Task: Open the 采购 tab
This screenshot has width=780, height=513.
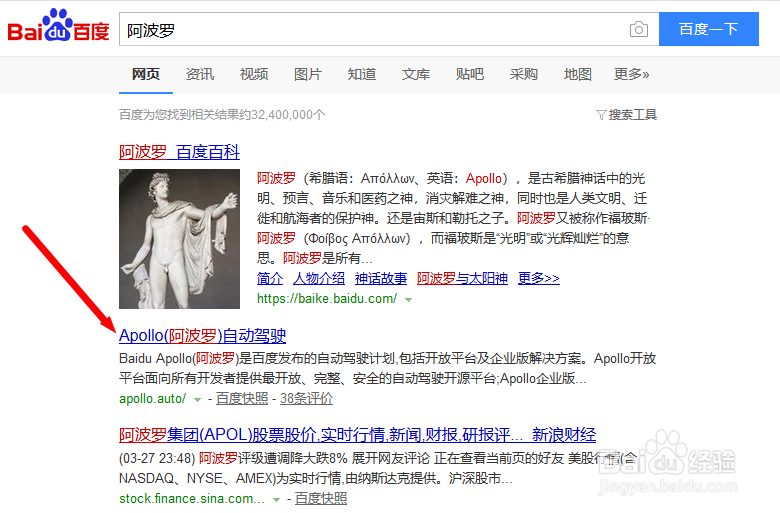Action: [x=523, y=74]
